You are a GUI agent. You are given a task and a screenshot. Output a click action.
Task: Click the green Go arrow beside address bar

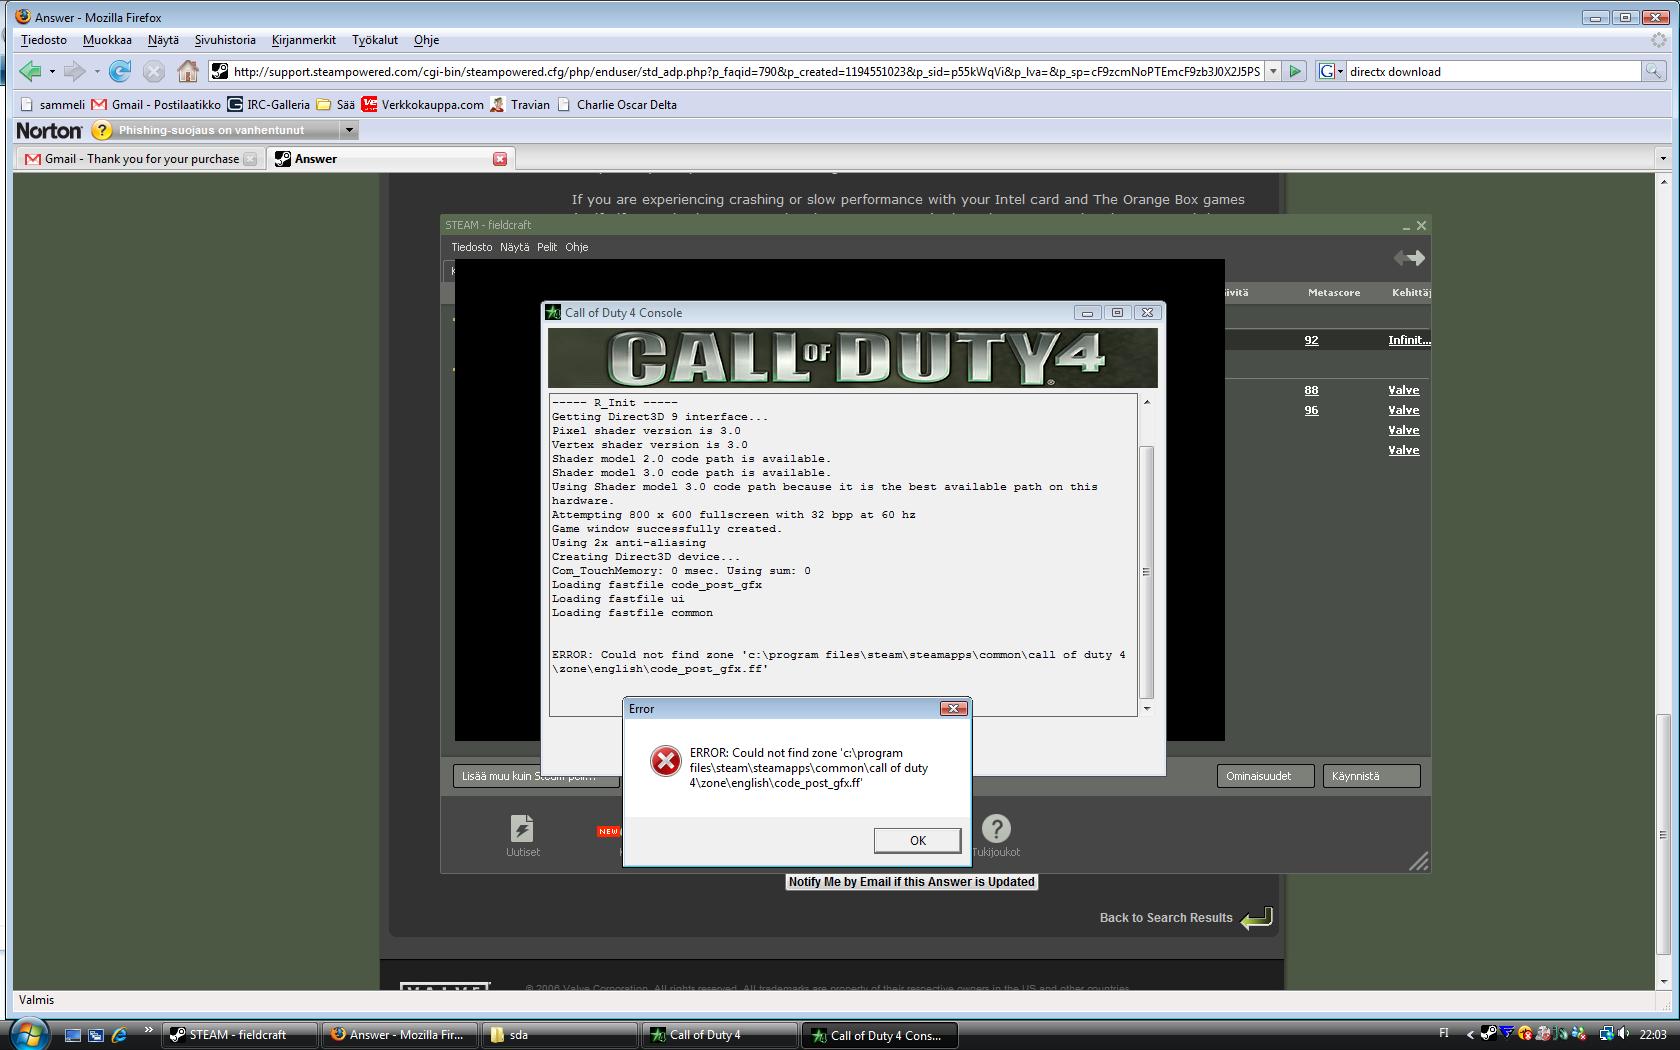click(1295, 71)
